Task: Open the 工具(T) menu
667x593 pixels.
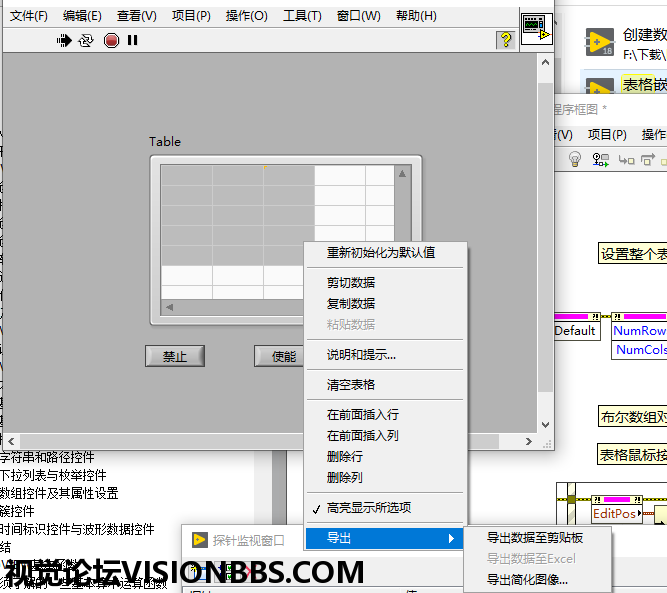Action: [x=302, y=16]
